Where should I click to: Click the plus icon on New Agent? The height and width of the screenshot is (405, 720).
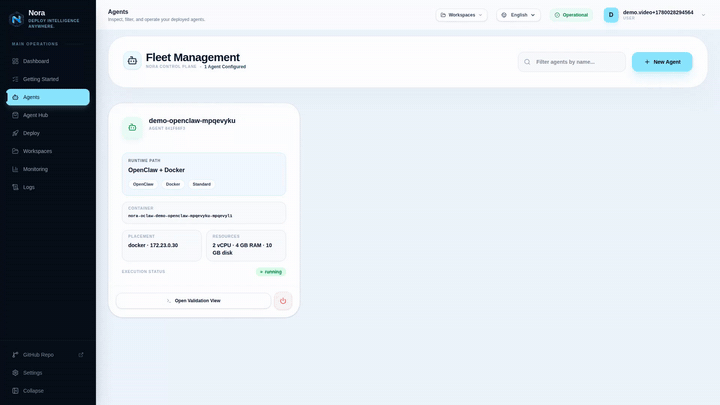[x=647, y=62]
